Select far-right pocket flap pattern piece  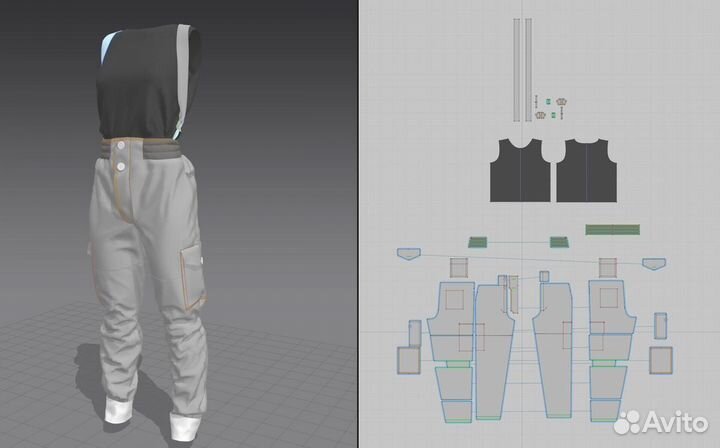pos(654,263)
